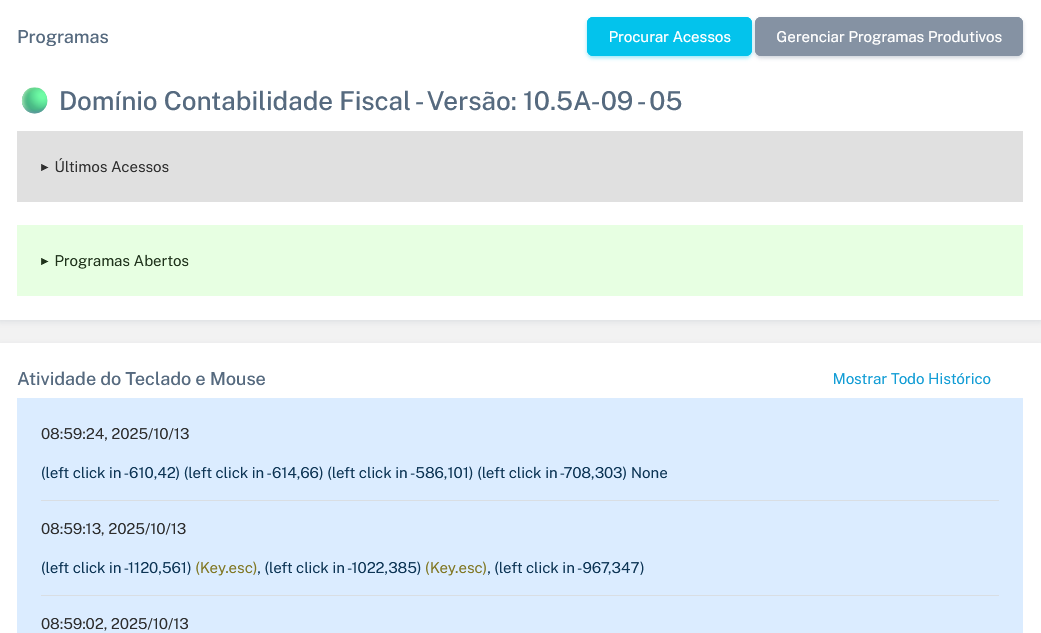Image resolution: width=1041 pixels, height=633 pixels.
Task: Click the triangle arrow before Programas Abertos
Action: click(45, 261)
